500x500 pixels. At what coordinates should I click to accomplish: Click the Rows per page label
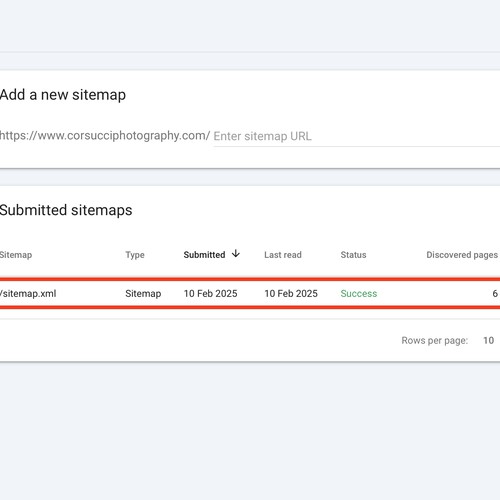(435, 340)
